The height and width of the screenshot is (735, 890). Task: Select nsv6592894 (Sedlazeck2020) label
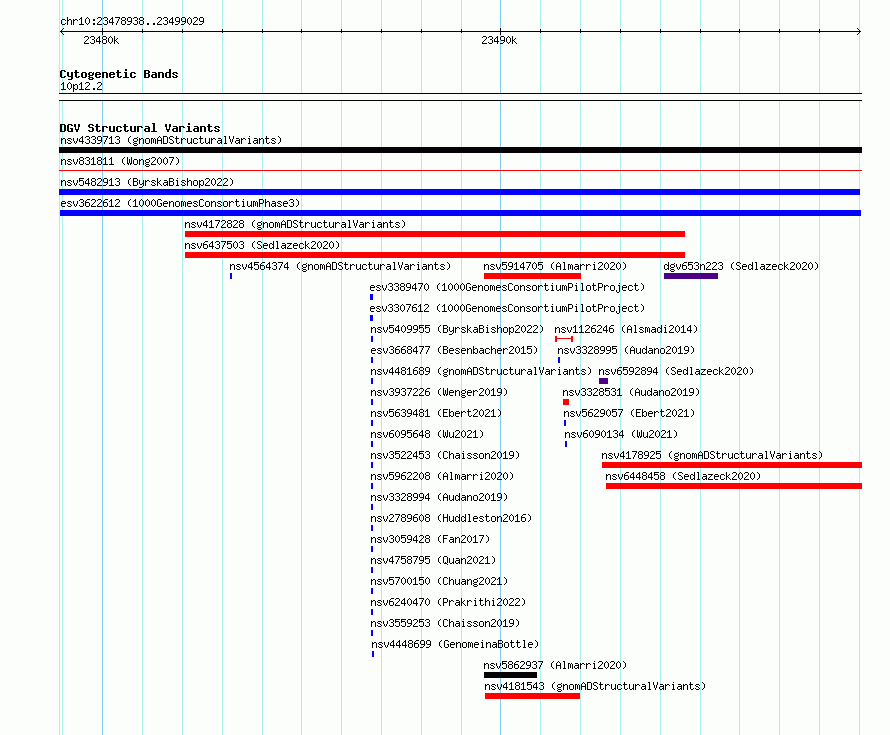tap(676, 371)
